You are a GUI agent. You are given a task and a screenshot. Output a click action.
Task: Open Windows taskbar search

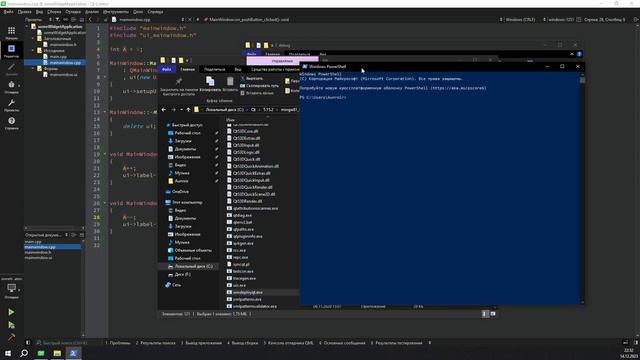tap(24, 353)
